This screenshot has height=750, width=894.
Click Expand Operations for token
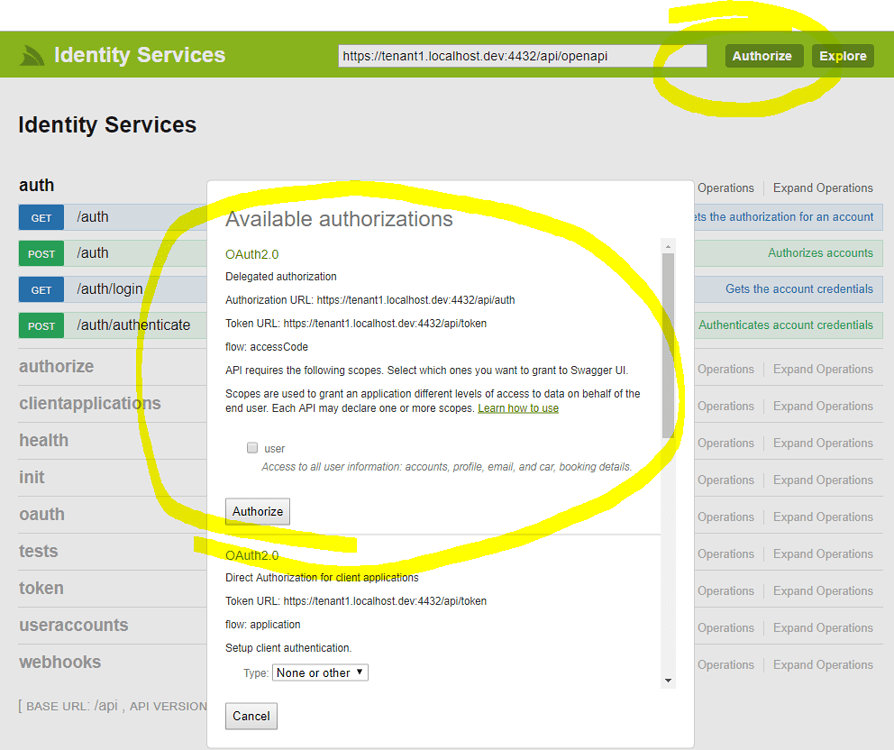[x=823, y=591]
